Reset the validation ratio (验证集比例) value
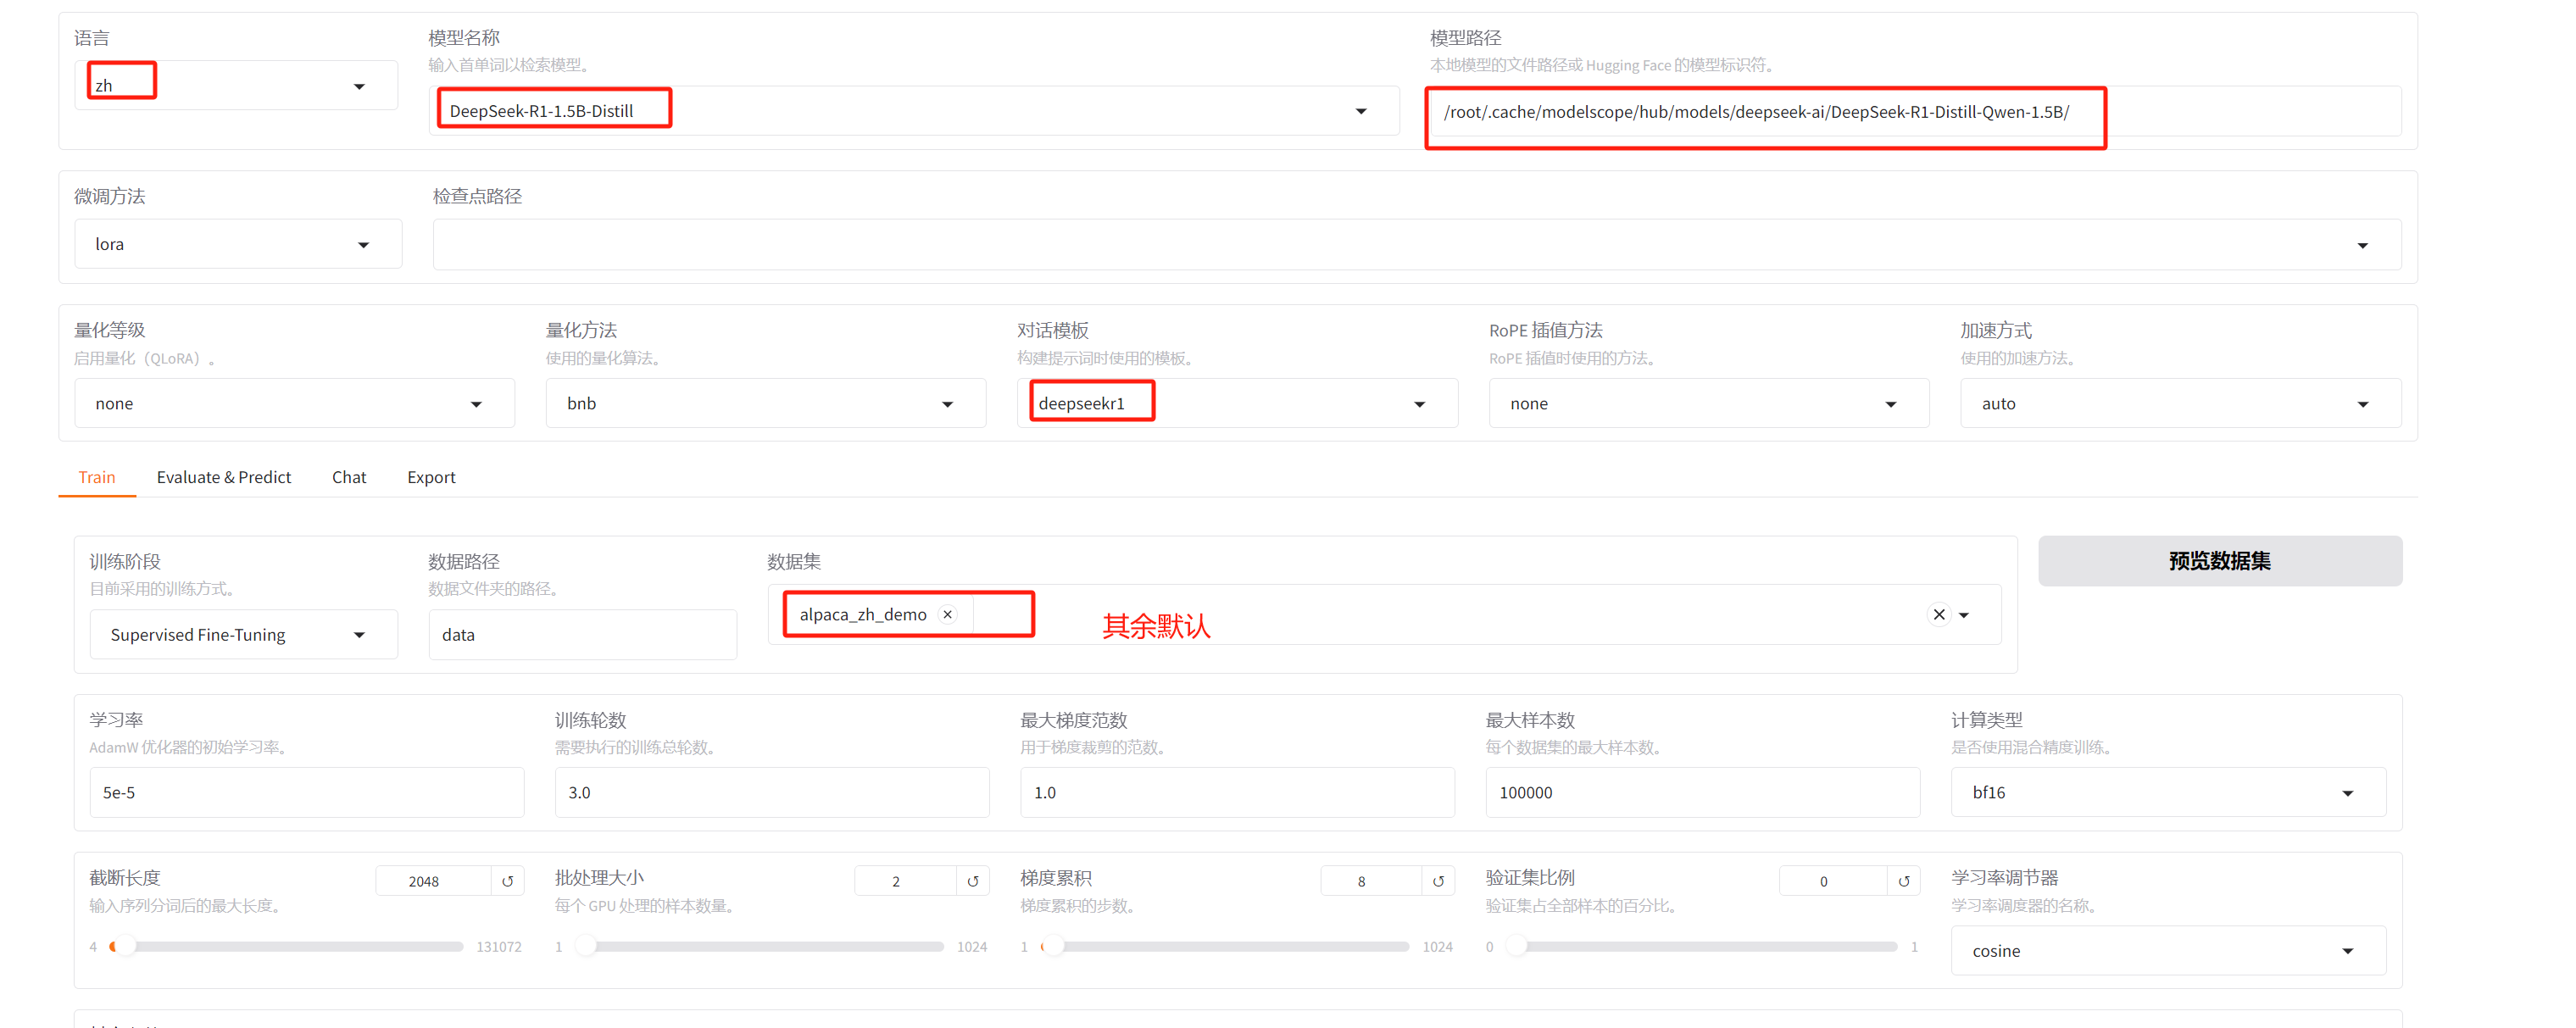 click(1903, 881)
